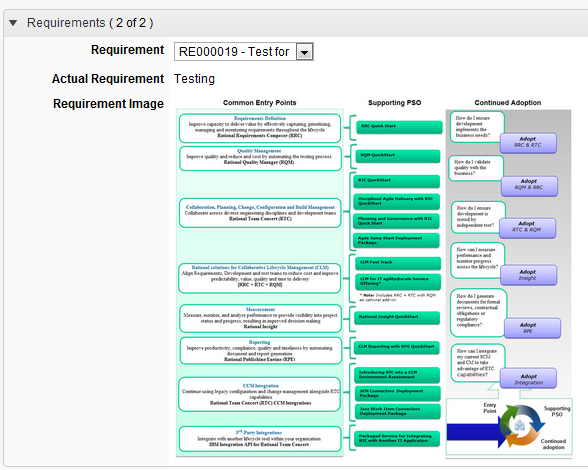Image resolution: width=588 pixels, height=470 pixels.
Task: Click the circular arrows cycle graphic
Action: pyautogui.click(x=522, y=426)
